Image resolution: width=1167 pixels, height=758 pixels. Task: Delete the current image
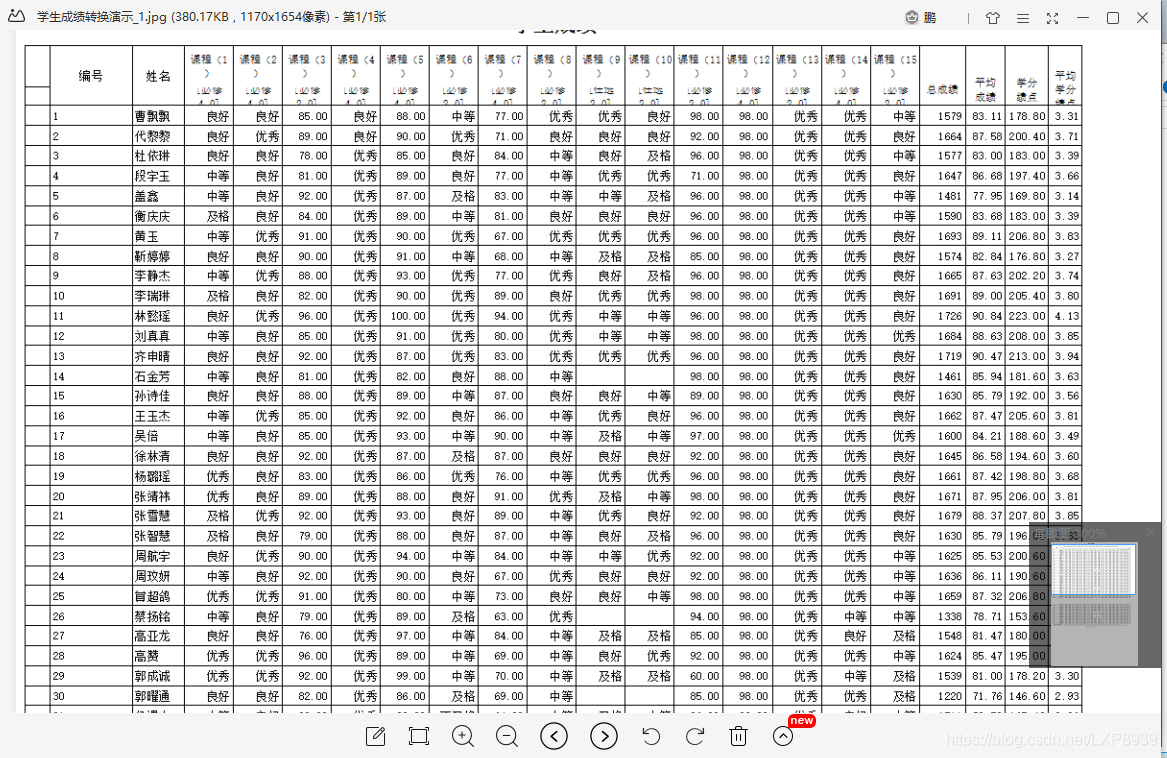[x=738, y=736]
